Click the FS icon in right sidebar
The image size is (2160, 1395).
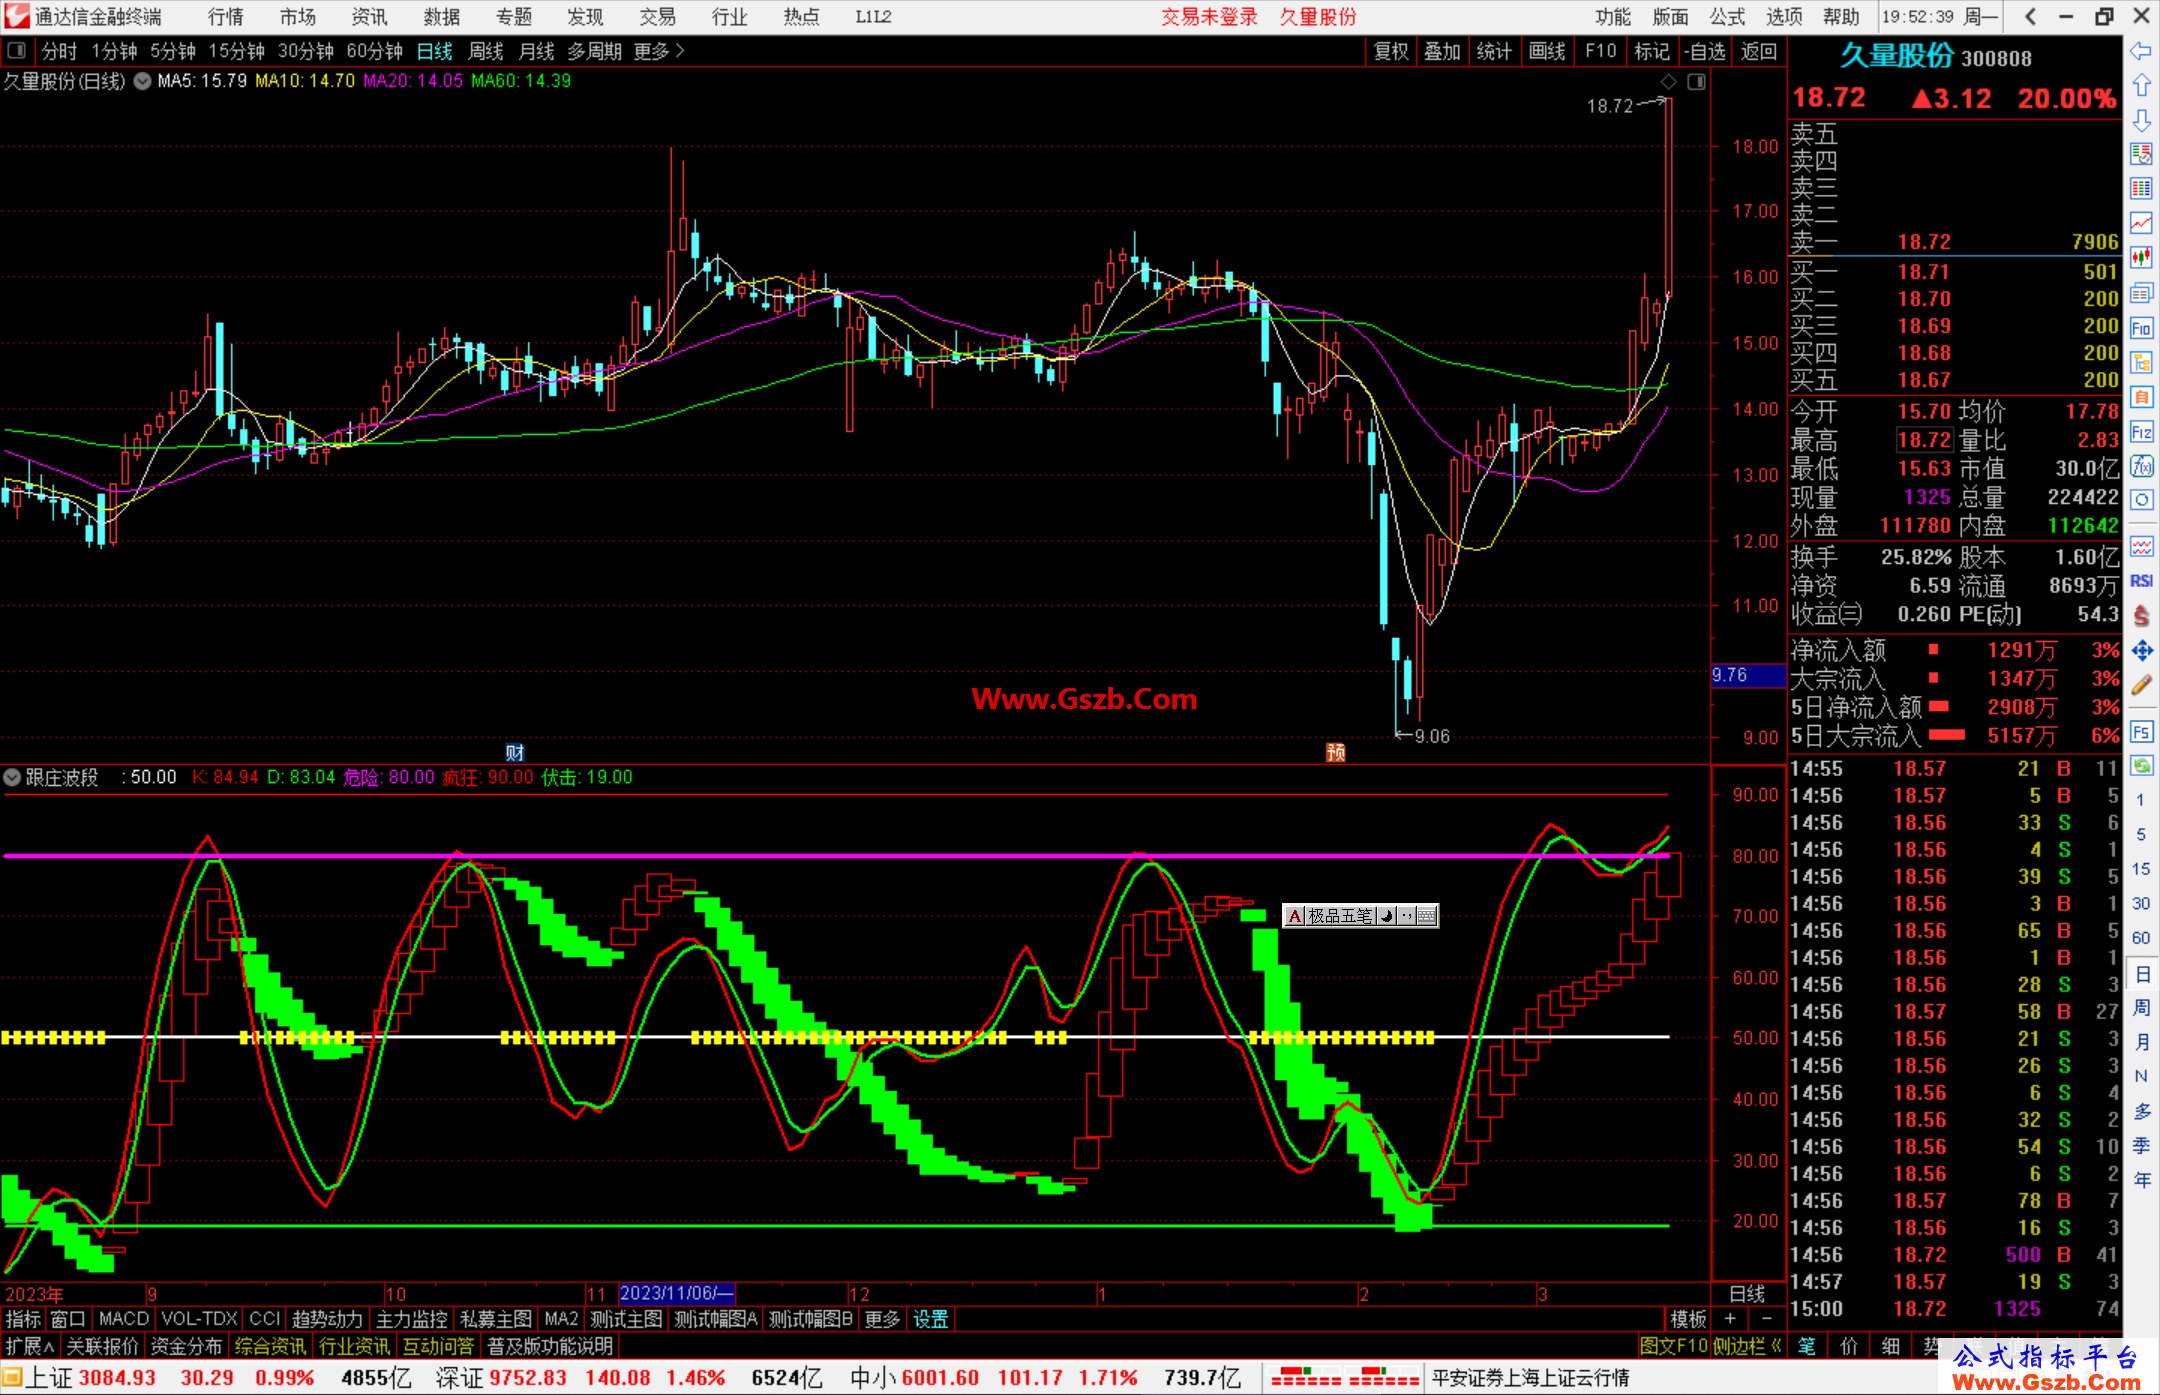click(x=2141, y=732)
